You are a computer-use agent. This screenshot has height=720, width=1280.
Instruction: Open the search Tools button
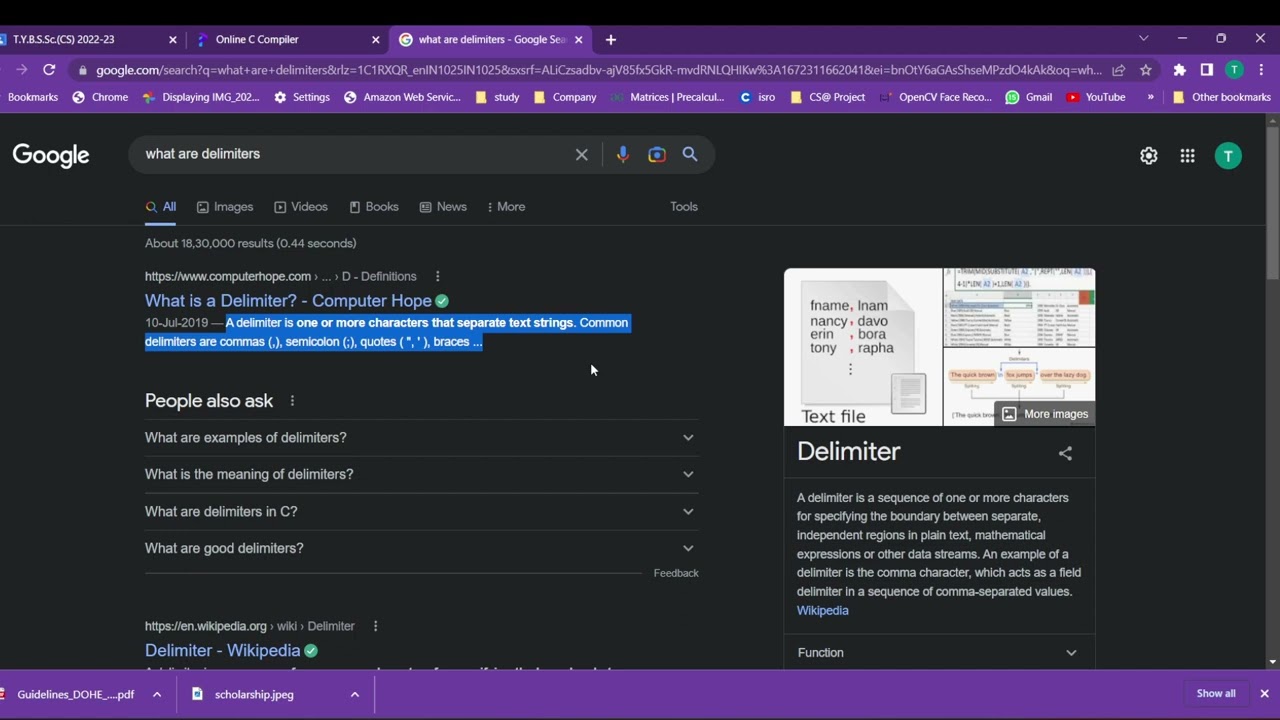(684, 207)
